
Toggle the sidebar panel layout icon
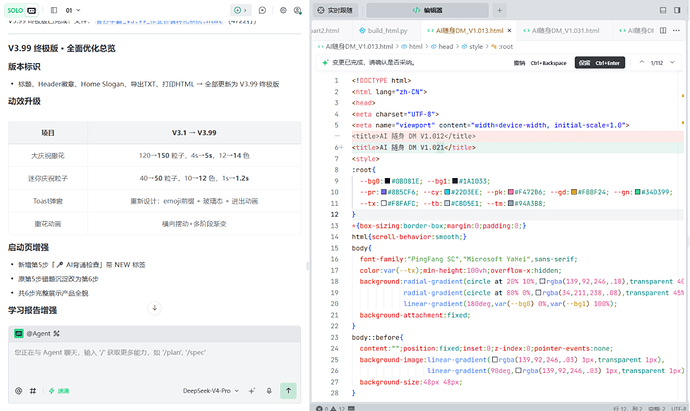[x=54, y=10]
